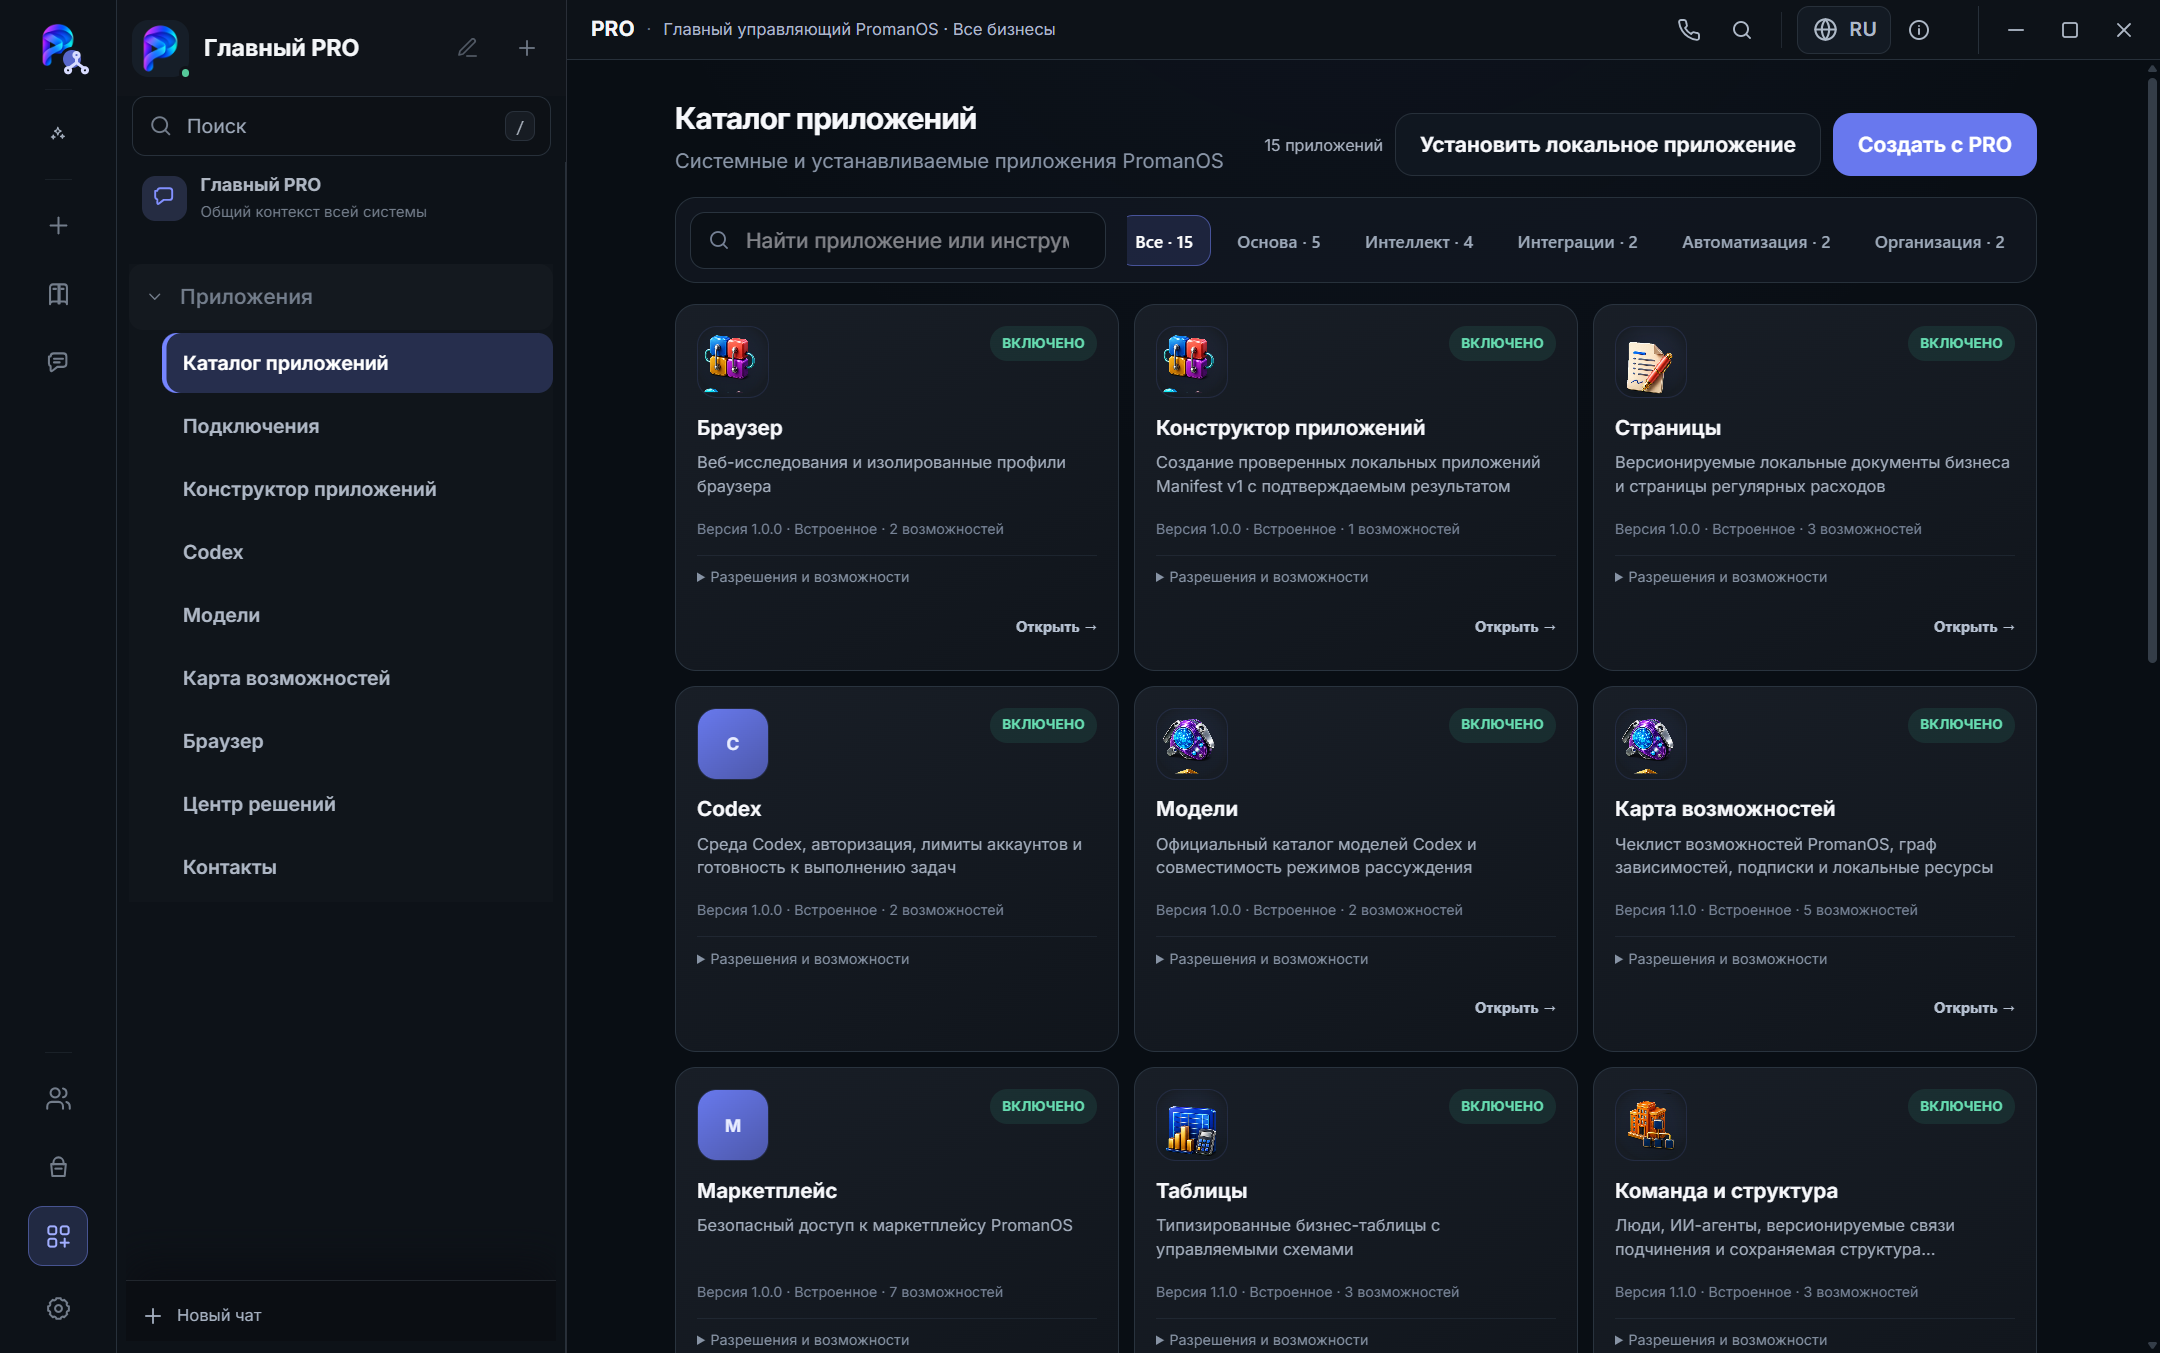This screenshot has height=1353, width=2160.
Task: Expand Разрешения и возможности on Таблицы card
Action: point(1262,1340)
